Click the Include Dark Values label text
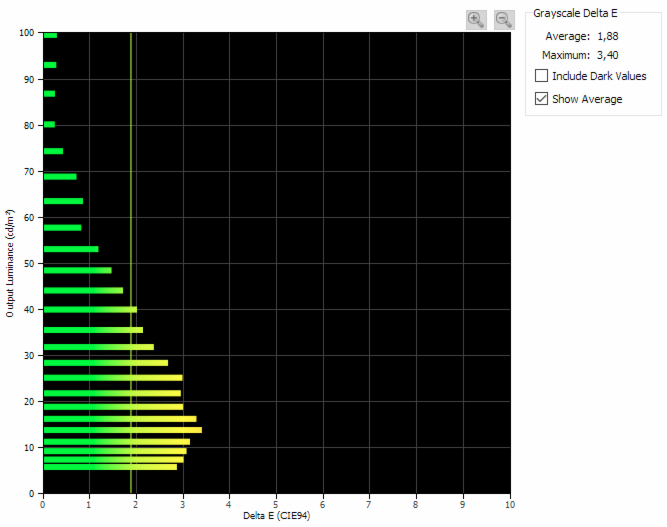Viewport: 667px width, 527px height. pyautogui.click(x=599, y=76)
